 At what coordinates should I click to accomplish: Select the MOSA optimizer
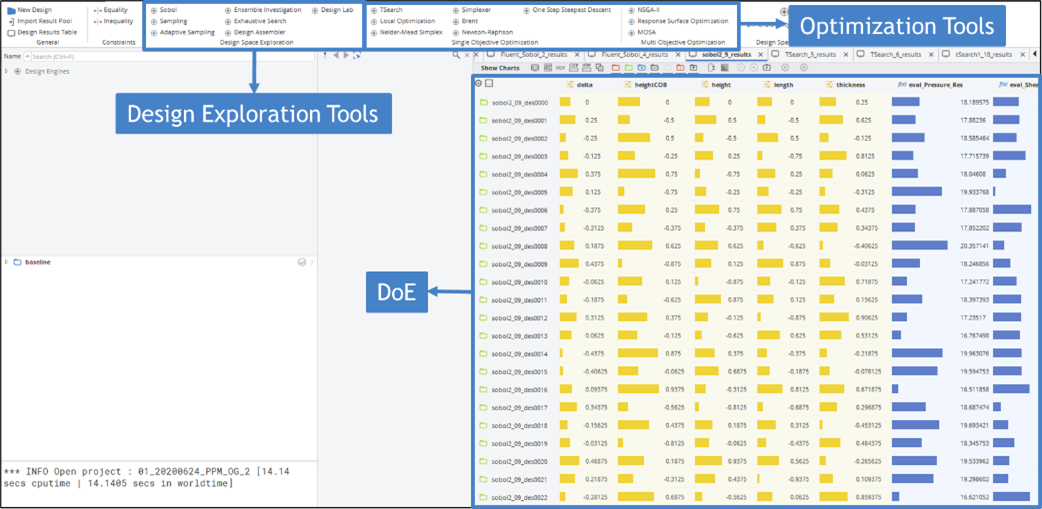pos(641,32)
